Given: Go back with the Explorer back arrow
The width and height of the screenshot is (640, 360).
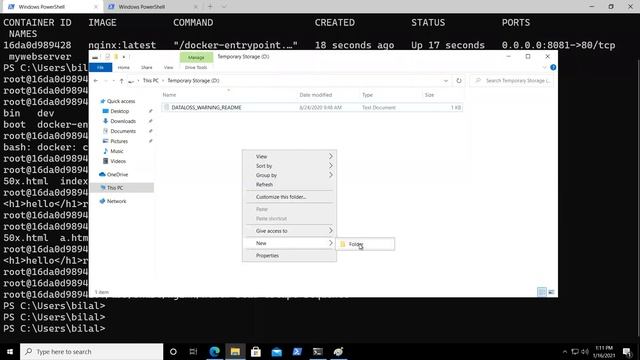Looking at the screenshot, I should (x=96, y=81).
